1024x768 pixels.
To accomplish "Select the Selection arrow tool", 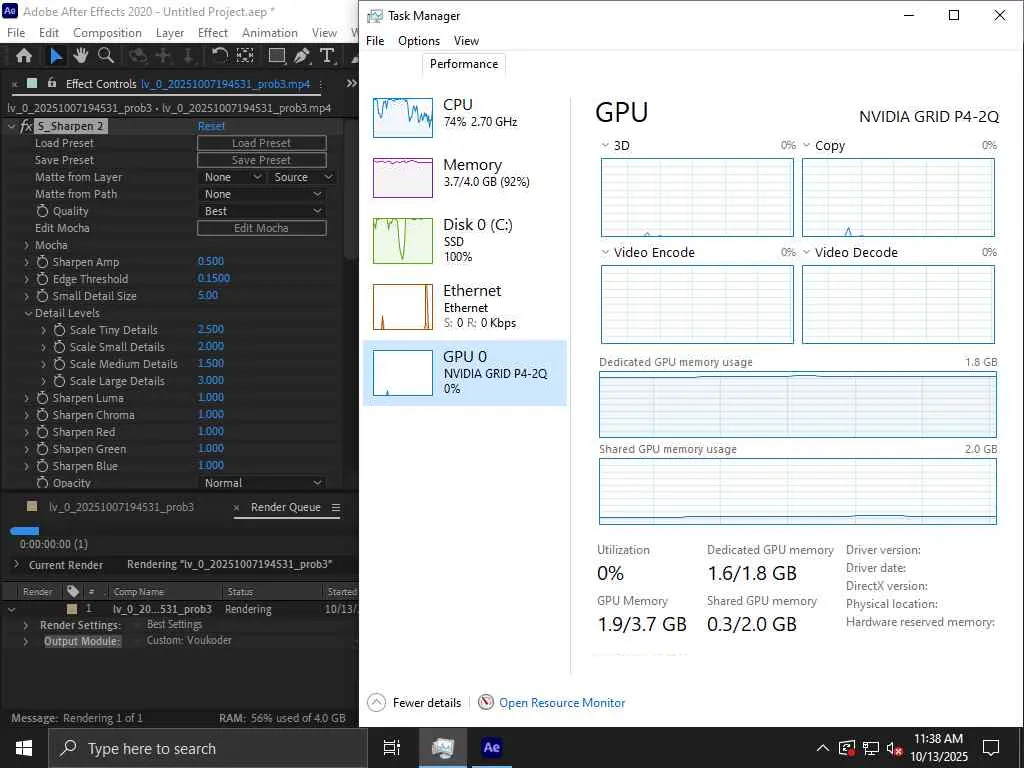I will tap(56, 56).
